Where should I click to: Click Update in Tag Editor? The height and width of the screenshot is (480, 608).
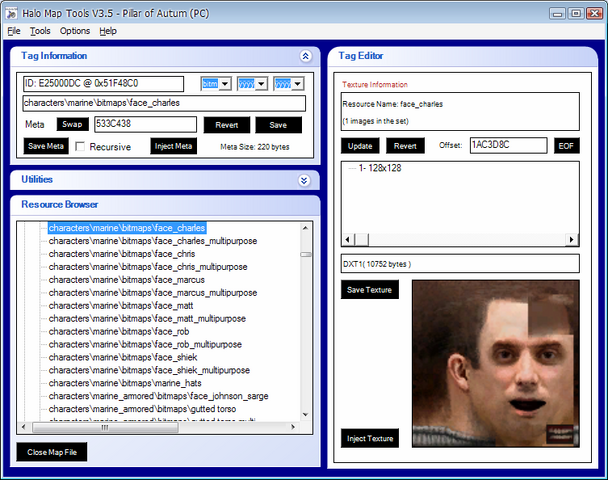(360, 146)
